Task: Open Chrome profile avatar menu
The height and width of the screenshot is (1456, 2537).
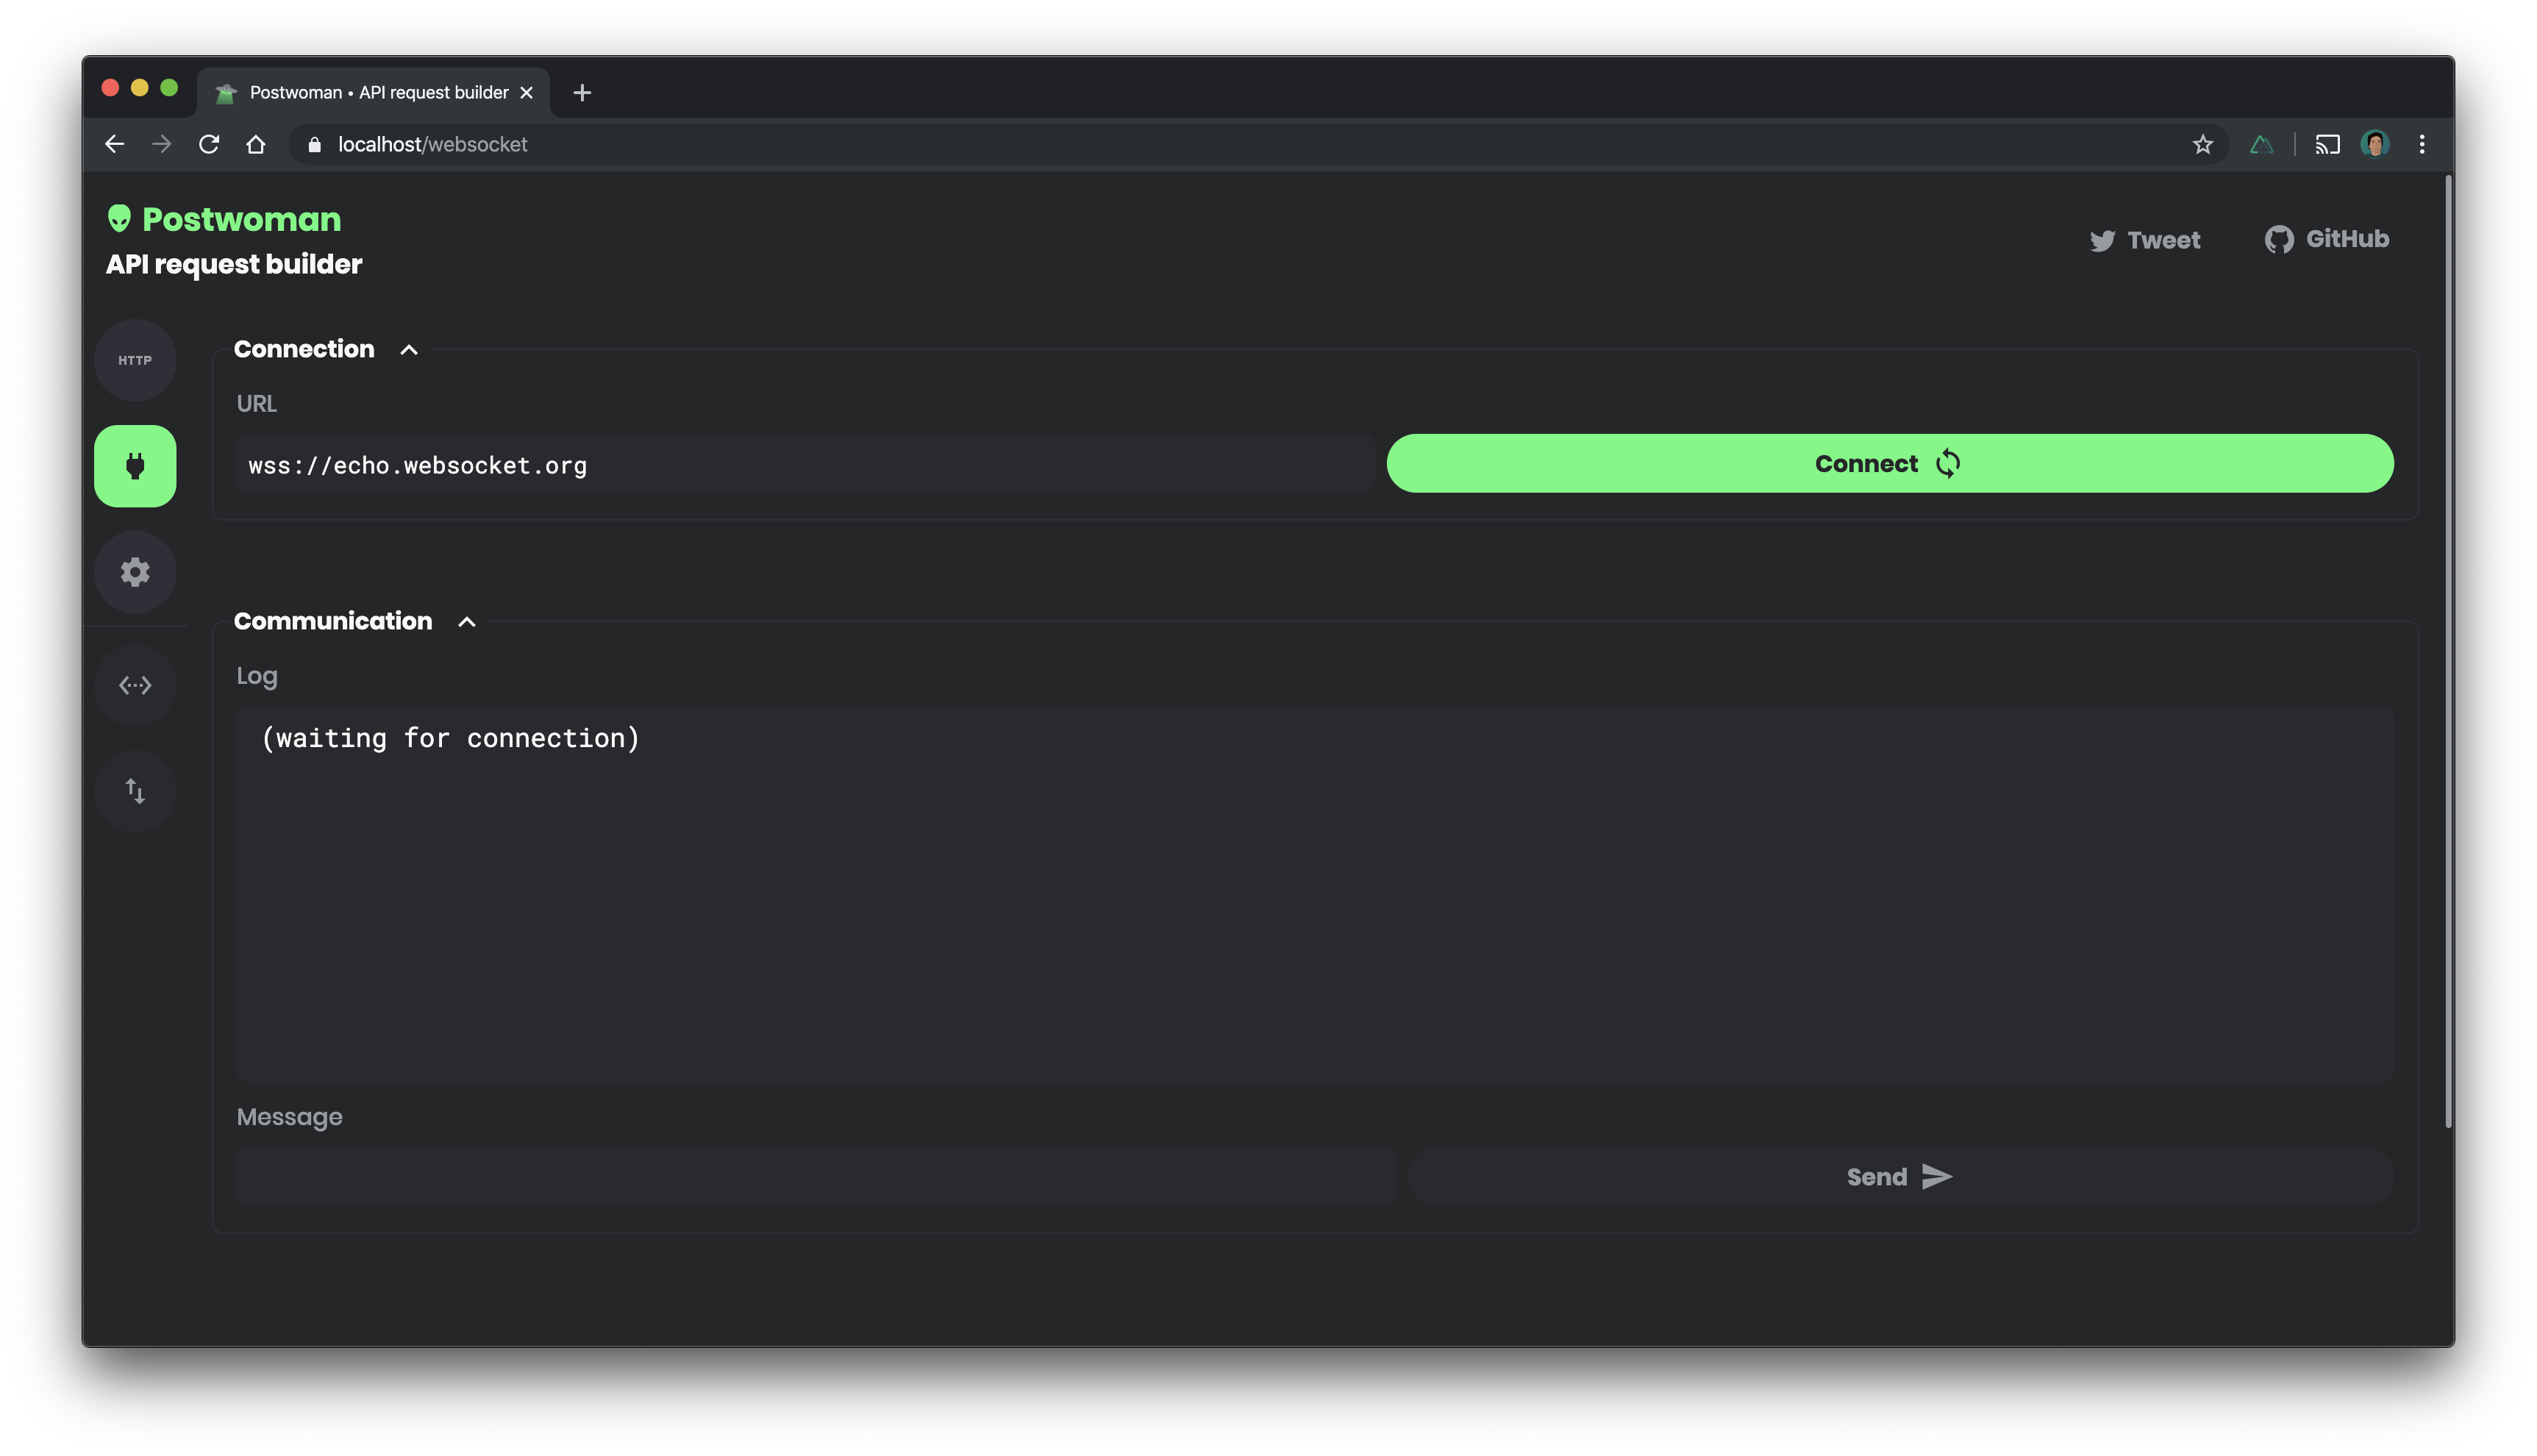Action: pos(2374,144)
